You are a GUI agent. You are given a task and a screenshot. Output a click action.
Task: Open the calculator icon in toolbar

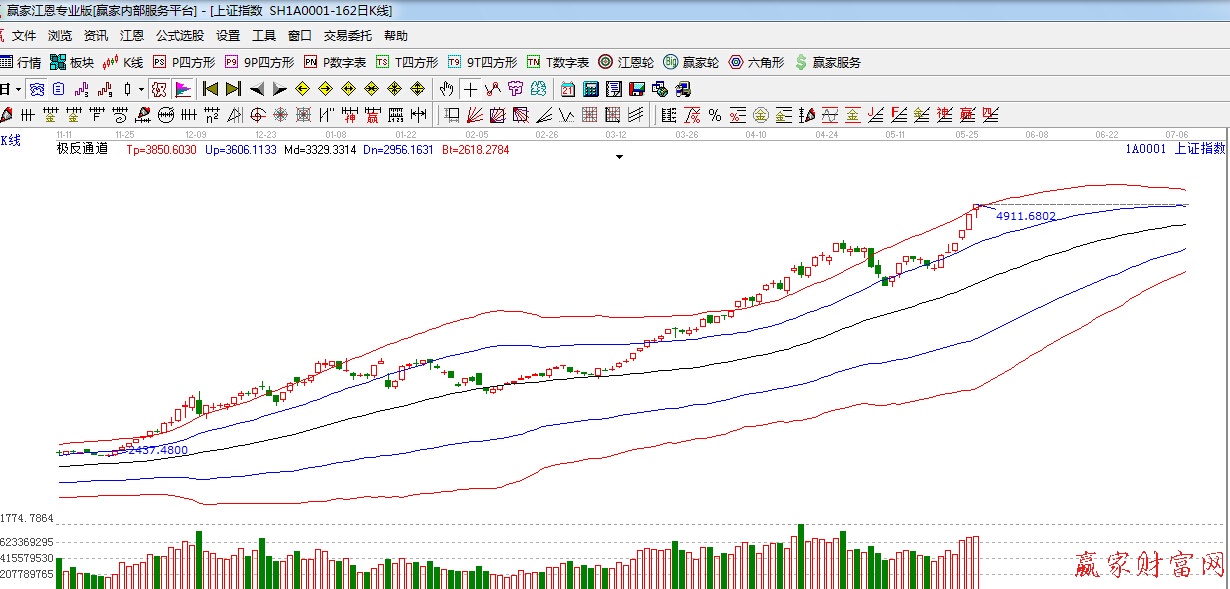(590, 89)
